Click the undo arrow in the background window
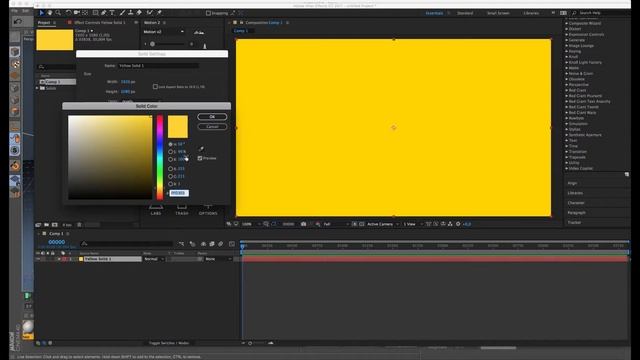 (18, 21)
